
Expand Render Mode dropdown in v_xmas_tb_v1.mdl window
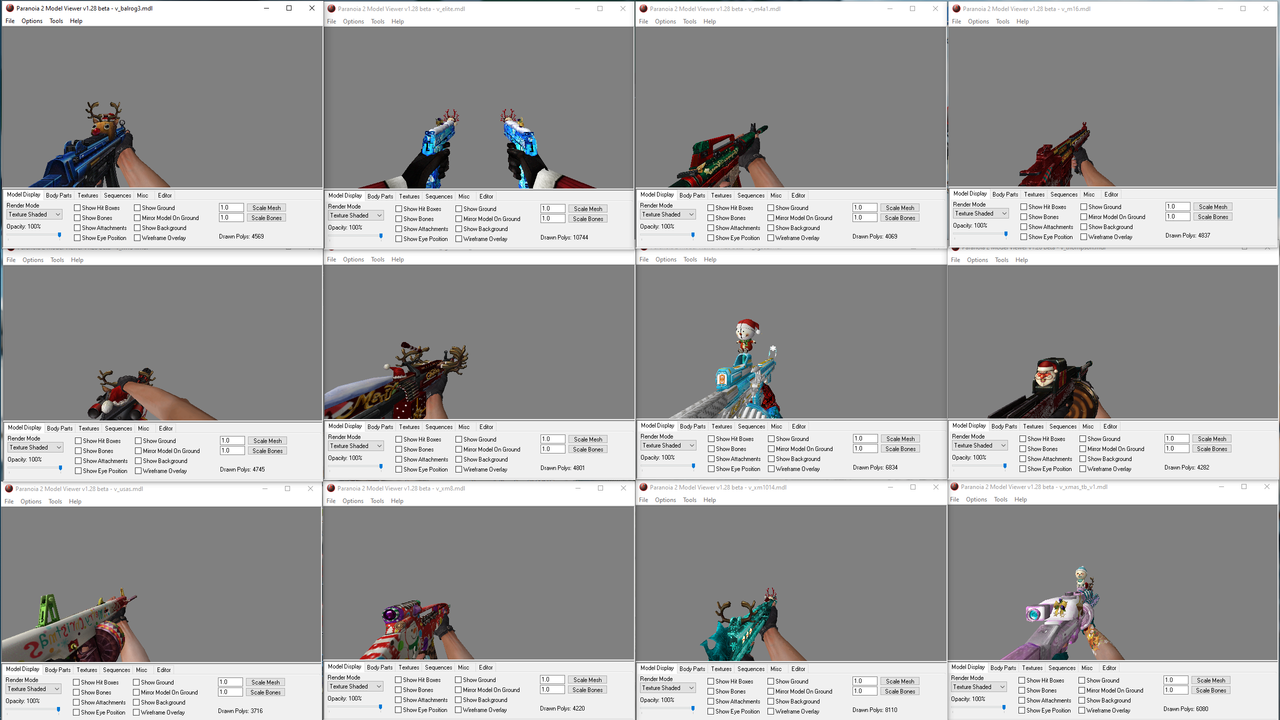(x=981, y=687)
